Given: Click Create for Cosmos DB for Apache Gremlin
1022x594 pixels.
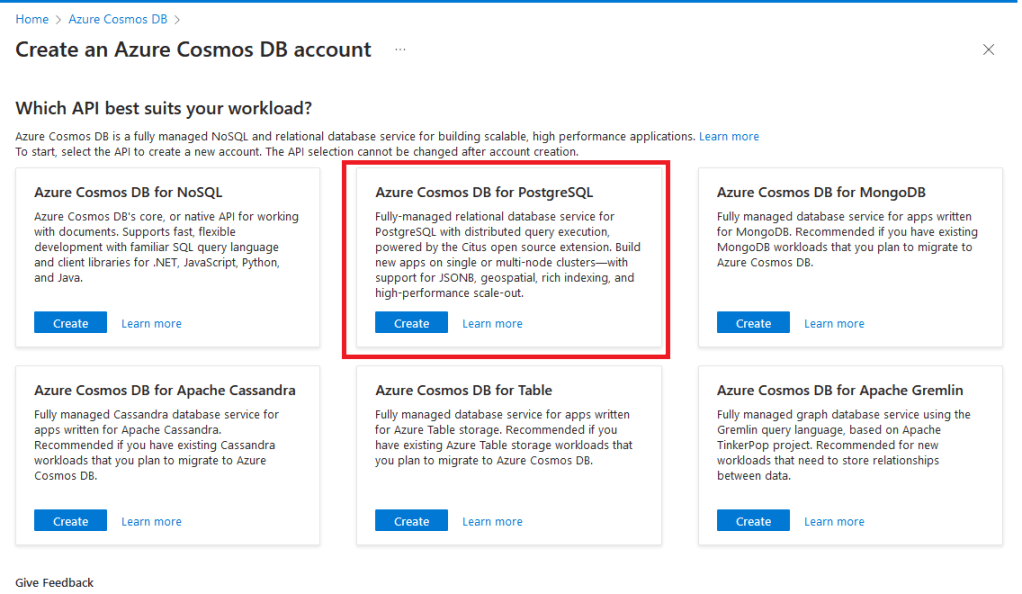Looking at the screenshot, I should pos(753,521).
